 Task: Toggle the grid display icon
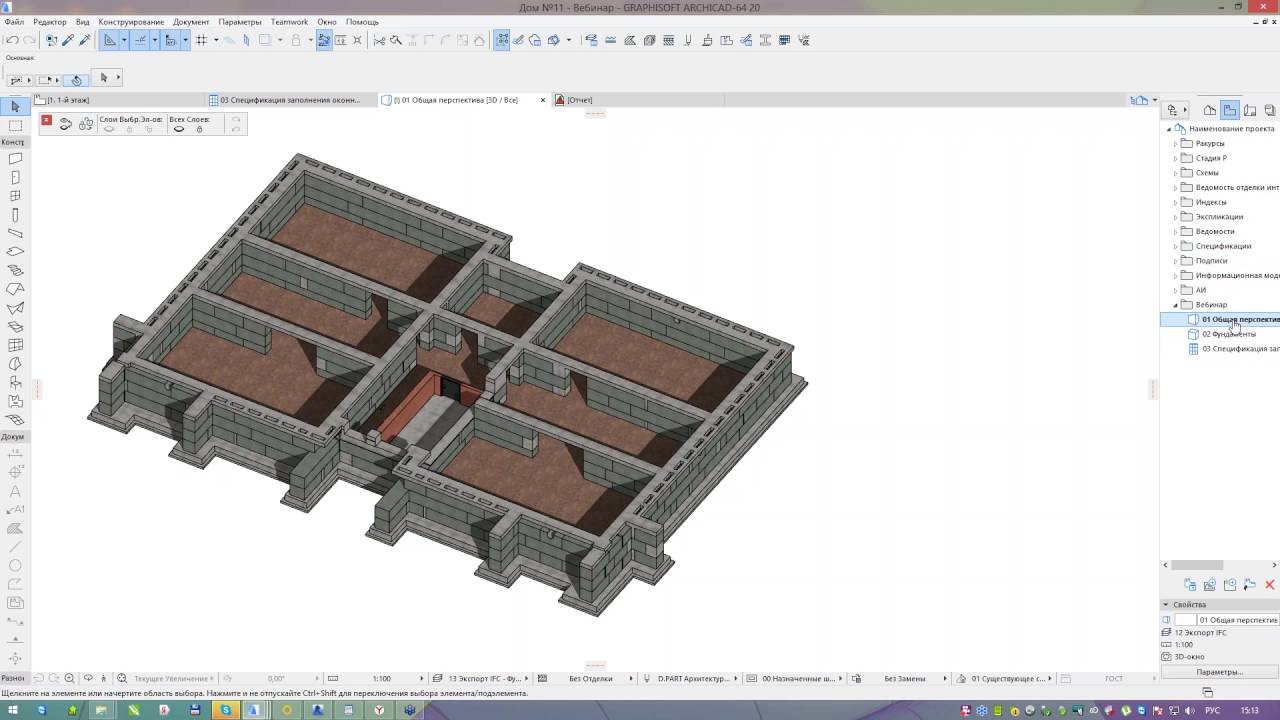click(x=201, y=40)
